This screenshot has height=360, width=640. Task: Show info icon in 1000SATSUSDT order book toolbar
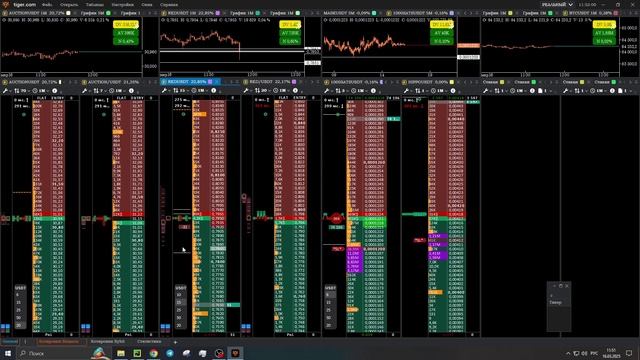coord(373,91)
